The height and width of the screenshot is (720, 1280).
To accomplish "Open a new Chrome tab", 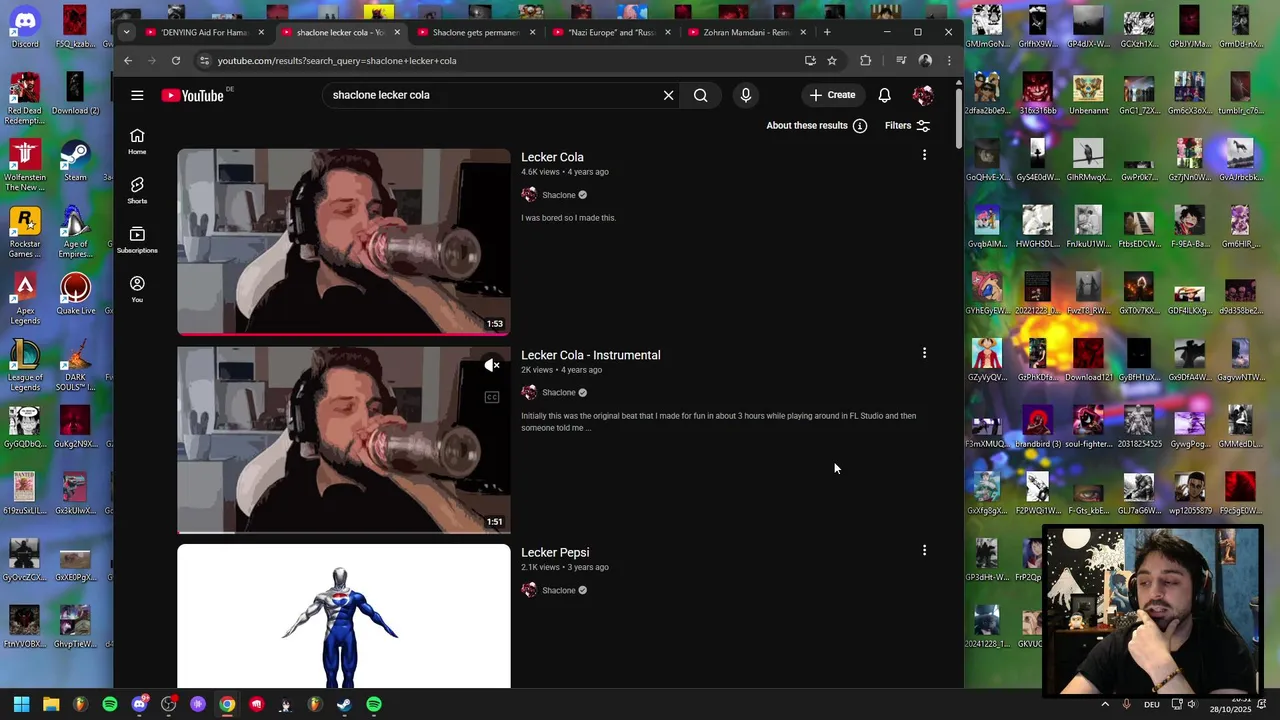I will click(x=827, y=32).
